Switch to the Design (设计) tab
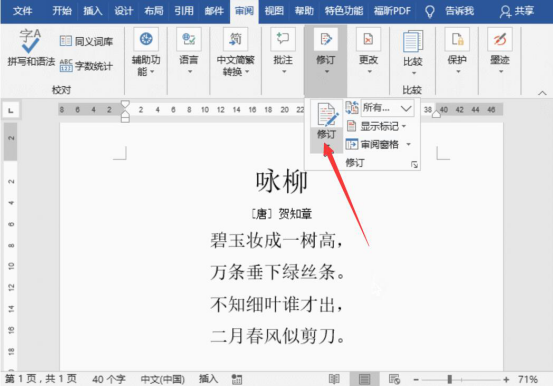The width and height of the screenshot is (554, 387). point(123,11)
